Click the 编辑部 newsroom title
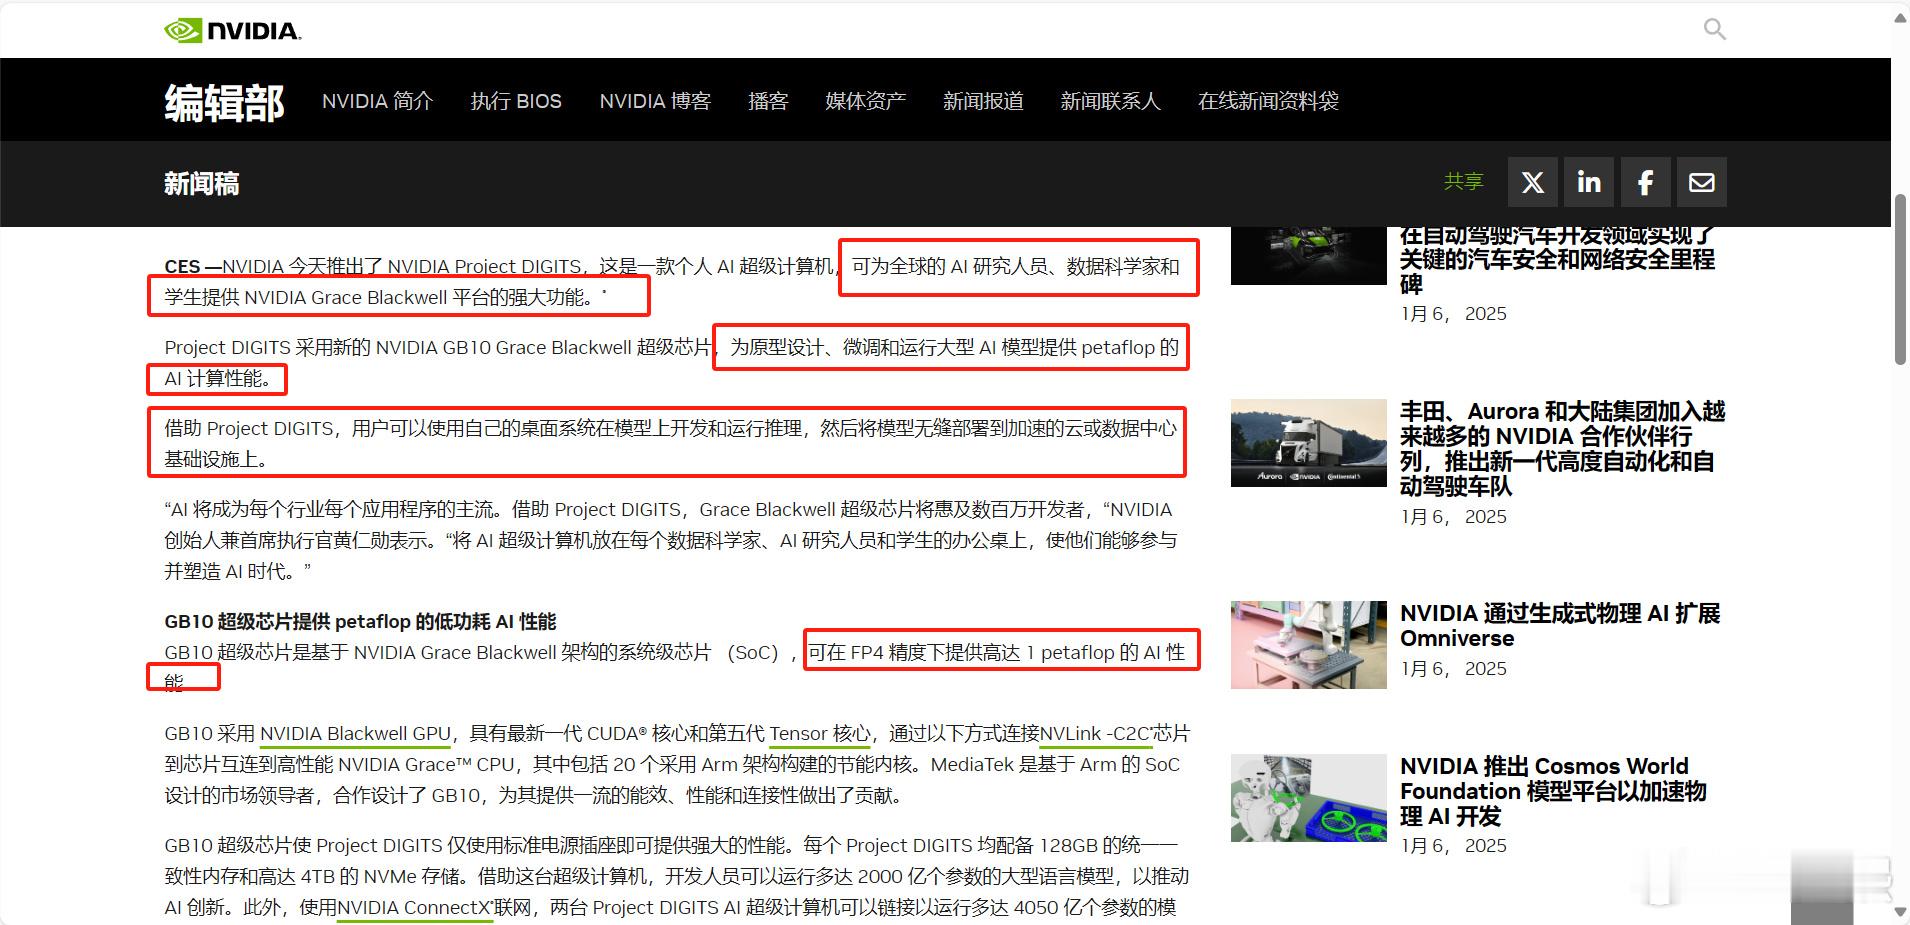Image resolution: width=1910 pixels, height=925 pixels. pyautogui.click(x=224, y=102)
